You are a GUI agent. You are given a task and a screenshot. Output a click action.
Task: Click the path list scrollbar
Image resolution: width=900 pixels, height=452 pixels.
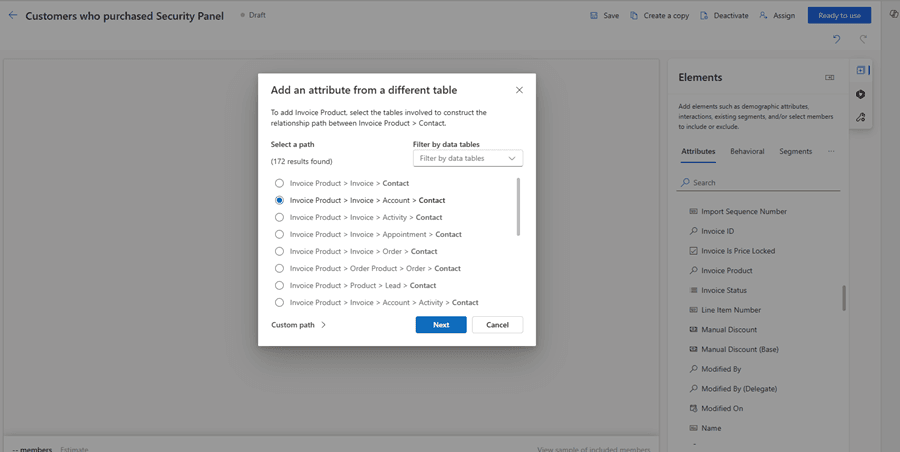point(518,207)
